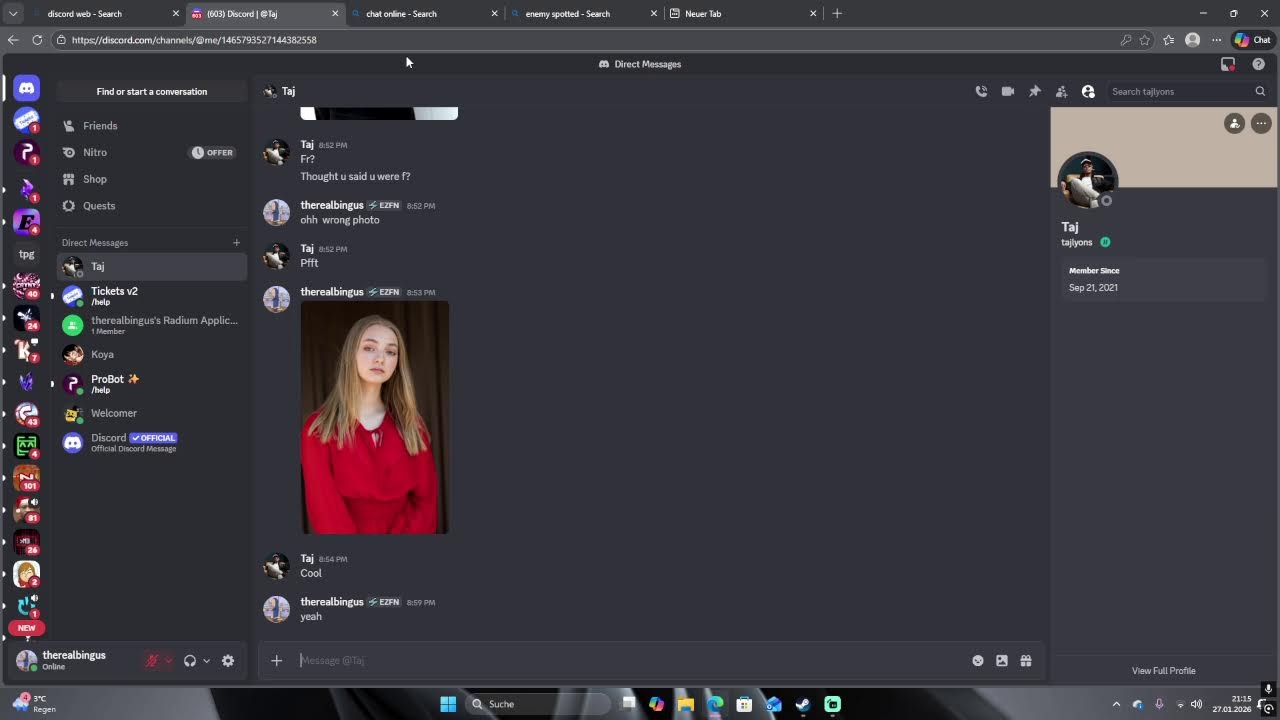Click View Full Profile link
The image size is (1280, 720).
coord(1163,671)
